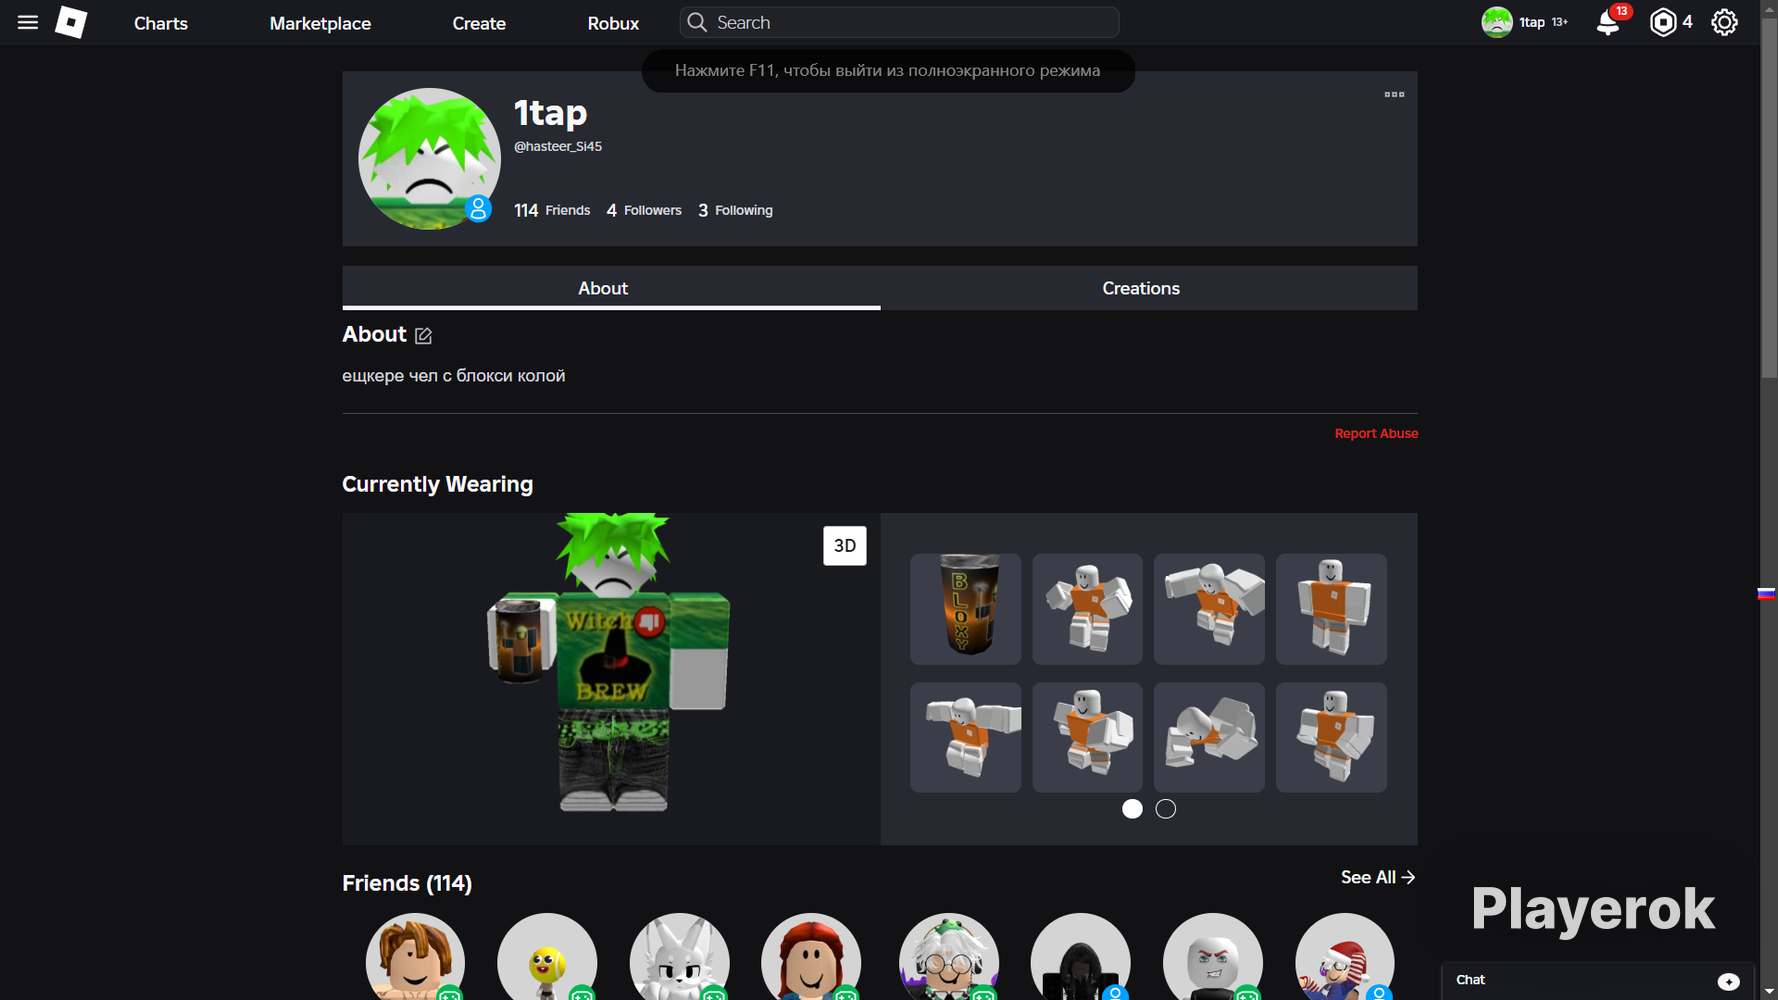Click the Russian flag language indicator
Viewport: 1778px width, 1000px height.
coord(1767,593)
